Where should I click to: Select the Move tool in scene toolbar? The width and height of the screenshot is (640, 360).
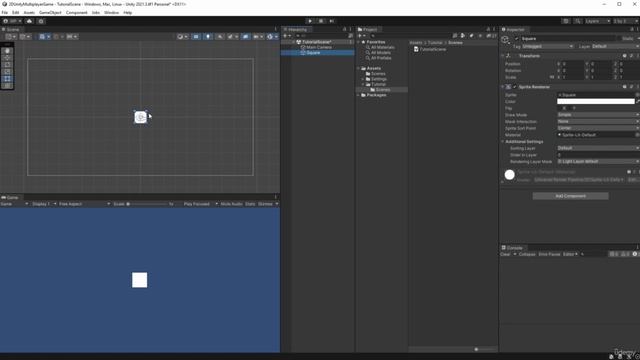7,58
